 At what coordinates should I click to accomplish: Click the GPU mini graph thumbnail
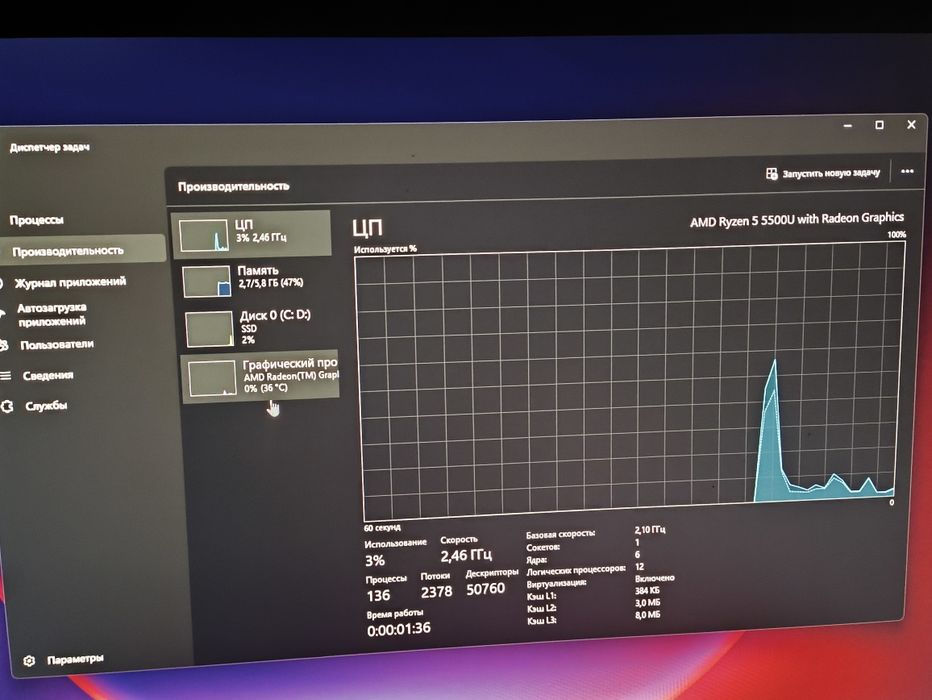[212, 378]
